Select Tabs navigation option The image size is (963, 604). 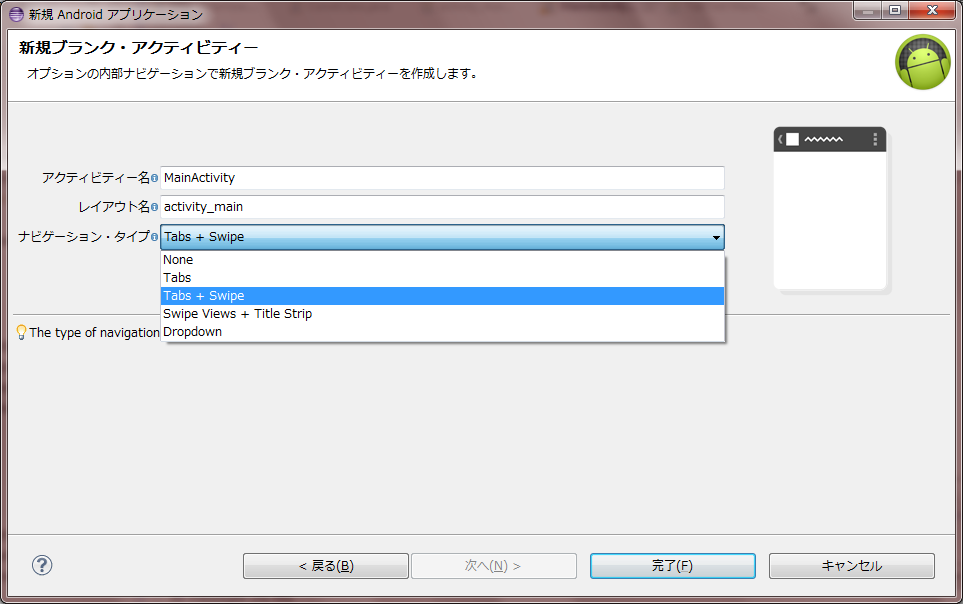[x=442, y=278]
